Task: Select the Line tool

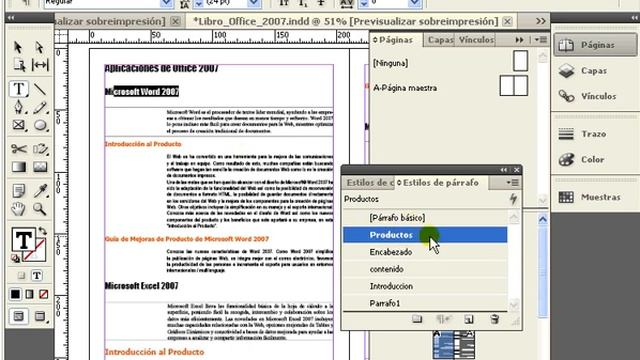Action: click(x=40, y=89)
